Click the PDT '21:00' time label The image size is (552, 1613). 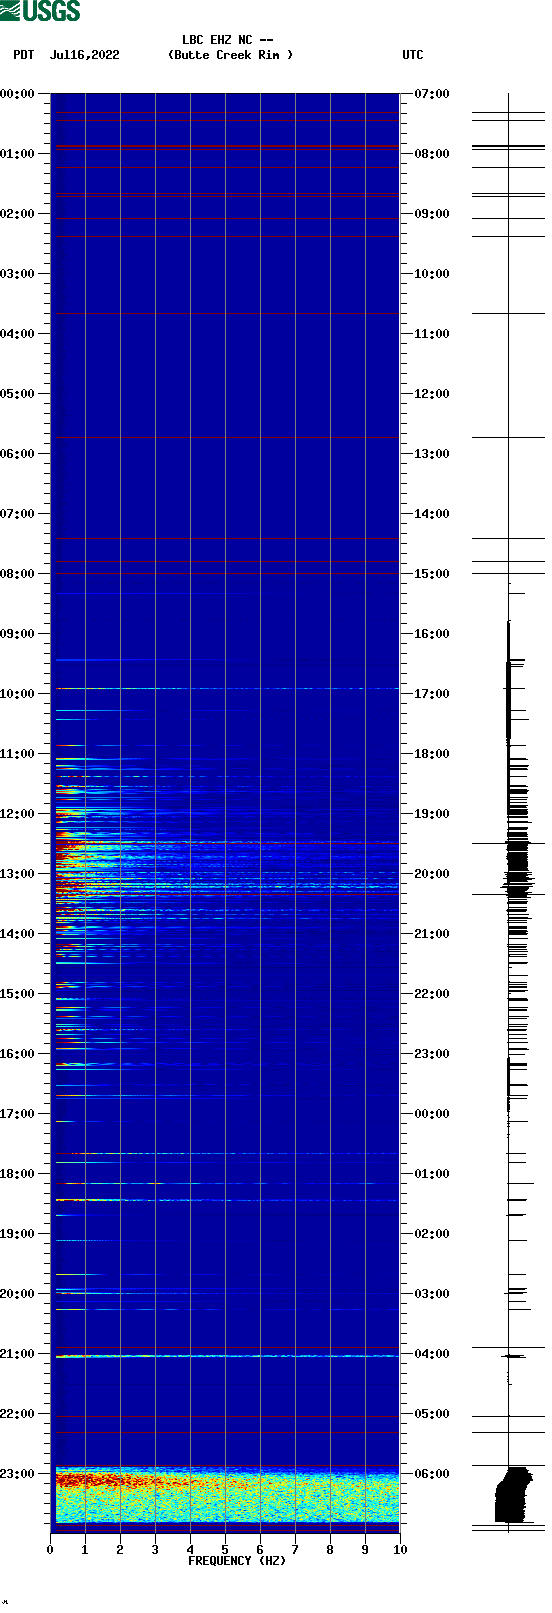click(x=17, y=1354)
